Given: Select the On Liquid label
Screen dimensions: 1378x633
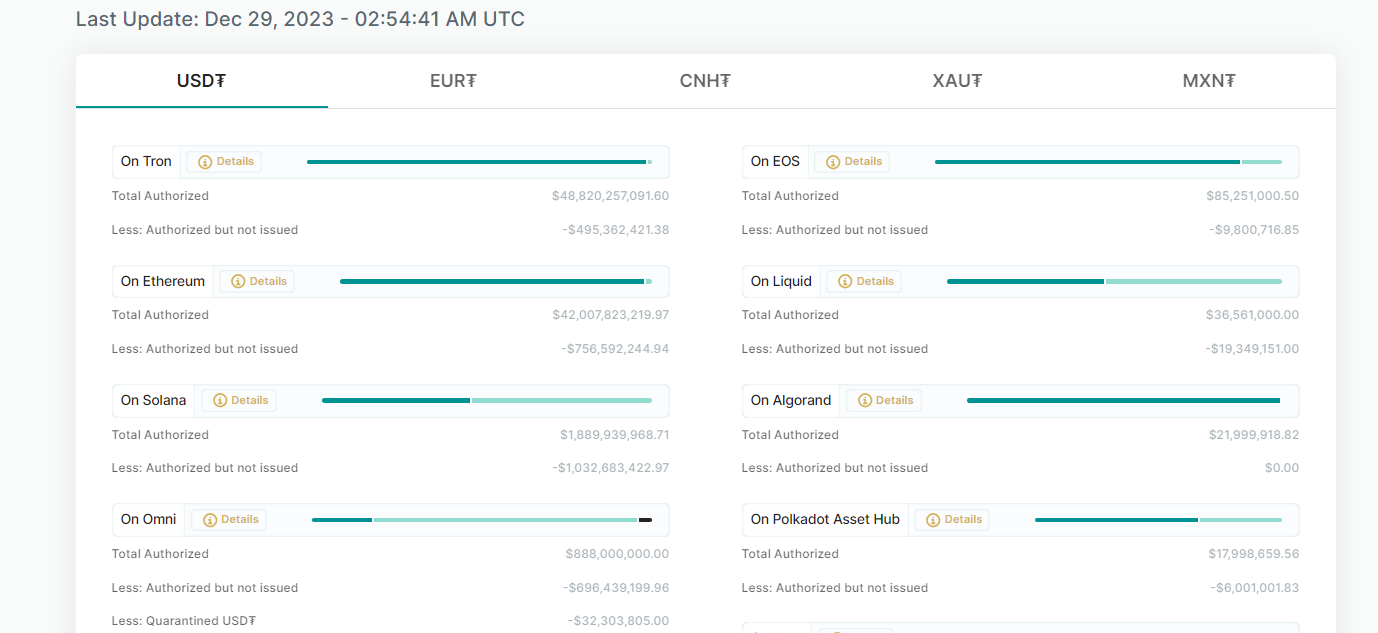Looking at the screenshot, I should tap(781, 282).
